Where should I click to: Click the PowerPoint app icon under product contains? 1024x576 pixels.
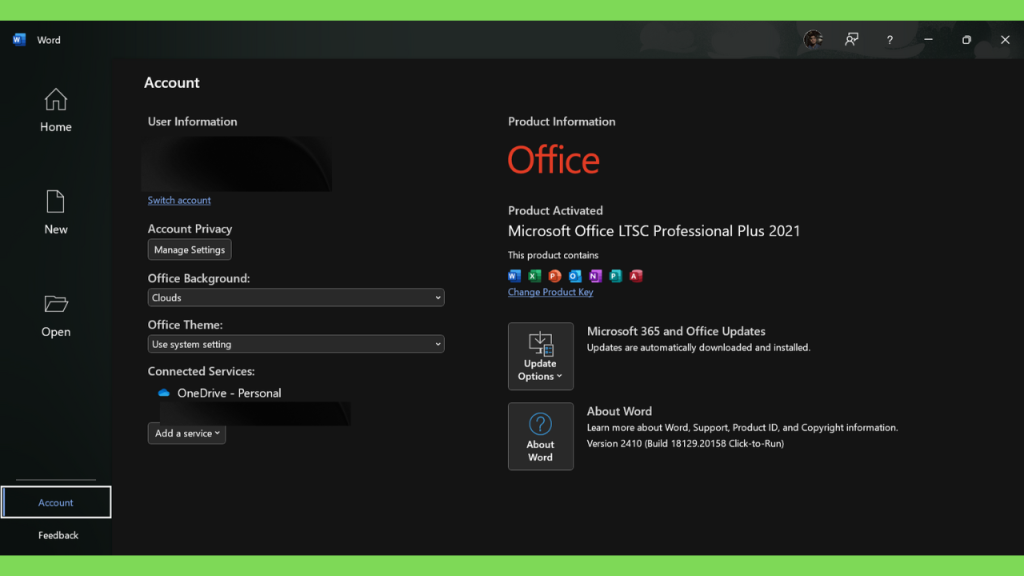[555, 276]
